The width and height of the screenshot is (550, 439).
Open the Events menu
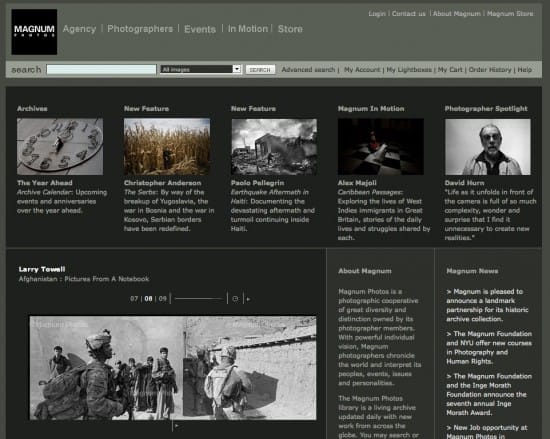(200, 29)
